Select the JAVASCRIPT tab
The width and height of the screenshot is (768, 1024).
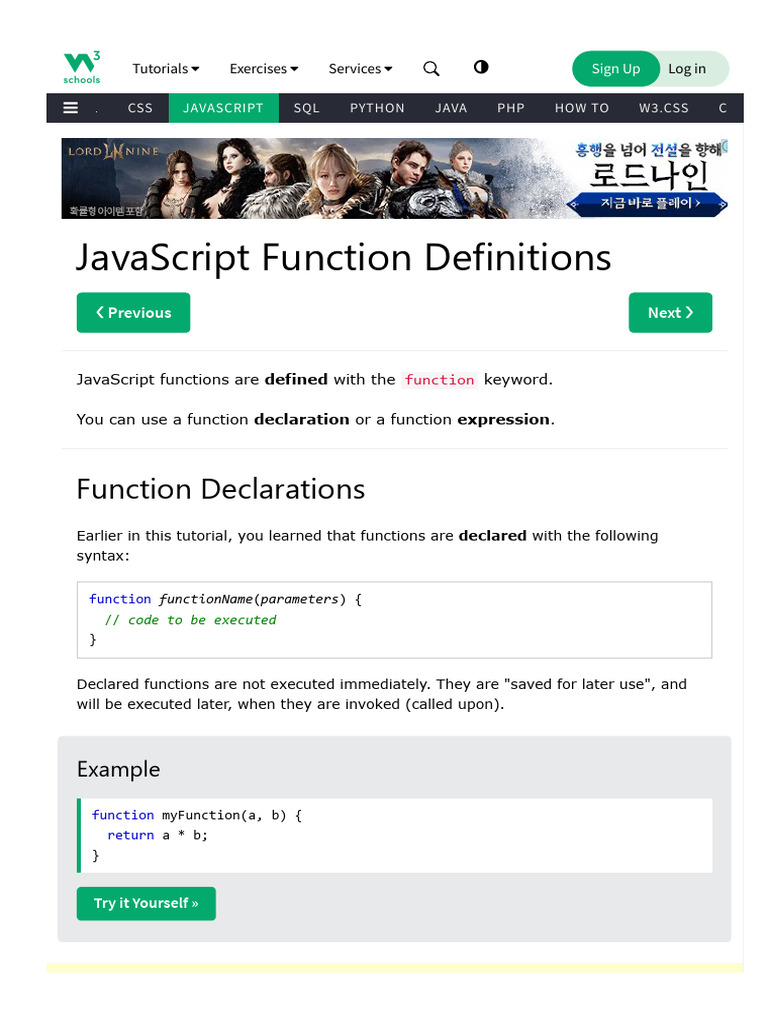(x=223, y=108)
